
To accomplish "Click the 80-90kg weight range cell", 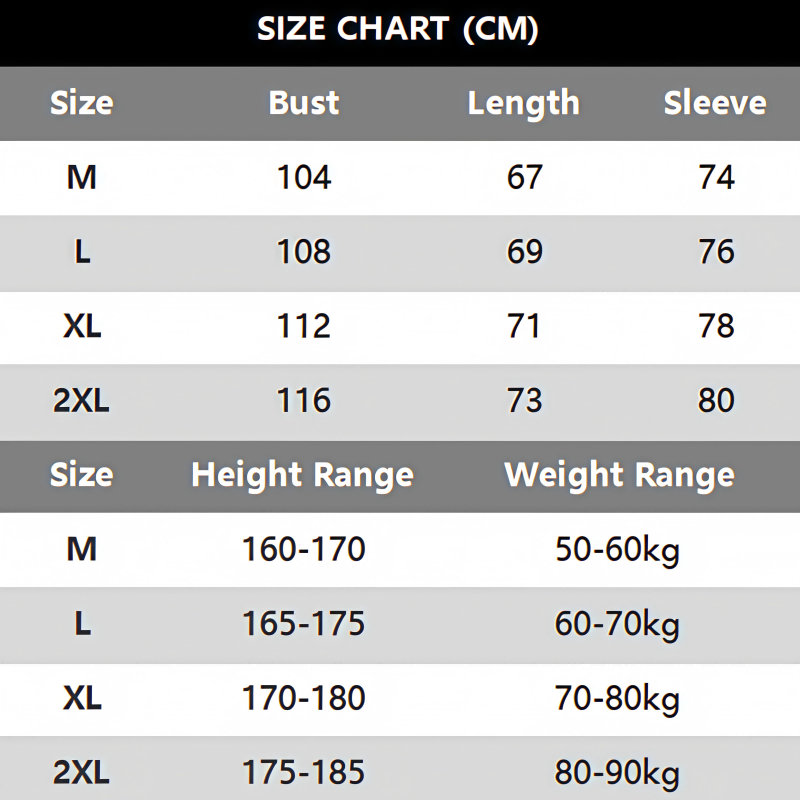I will pos(617,772).
